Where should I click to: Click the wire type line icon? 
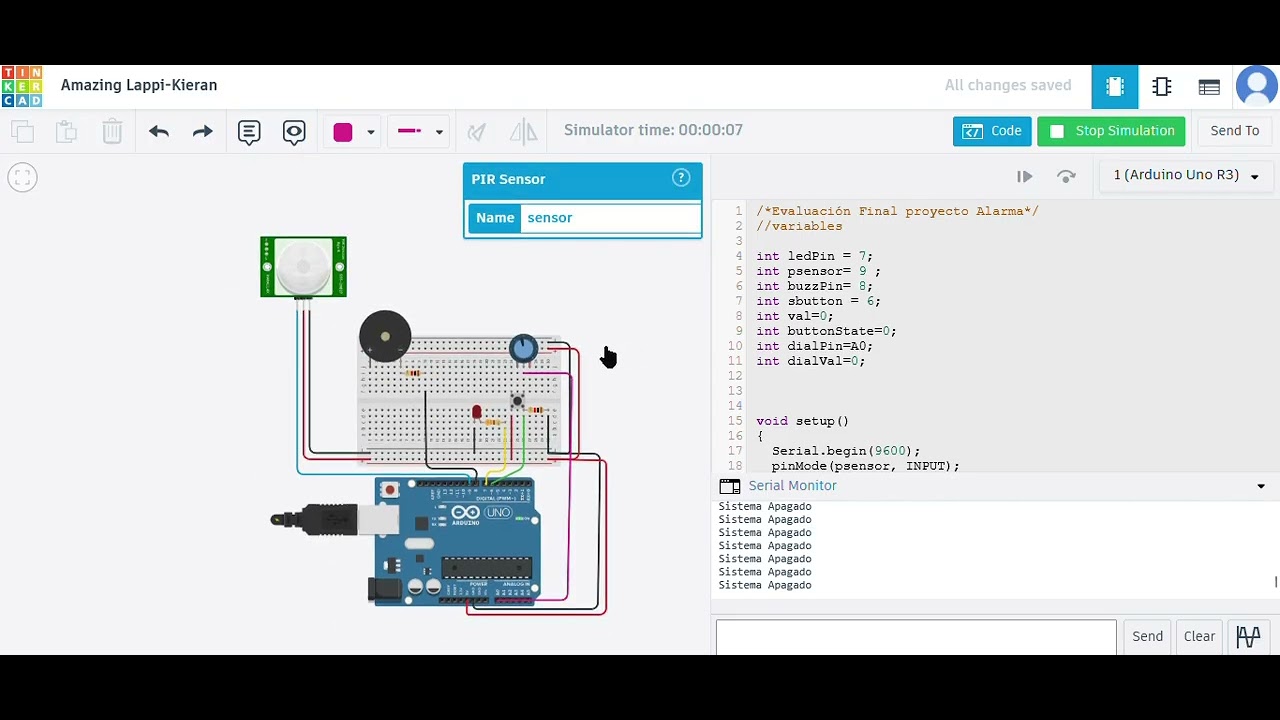[410, 131]
